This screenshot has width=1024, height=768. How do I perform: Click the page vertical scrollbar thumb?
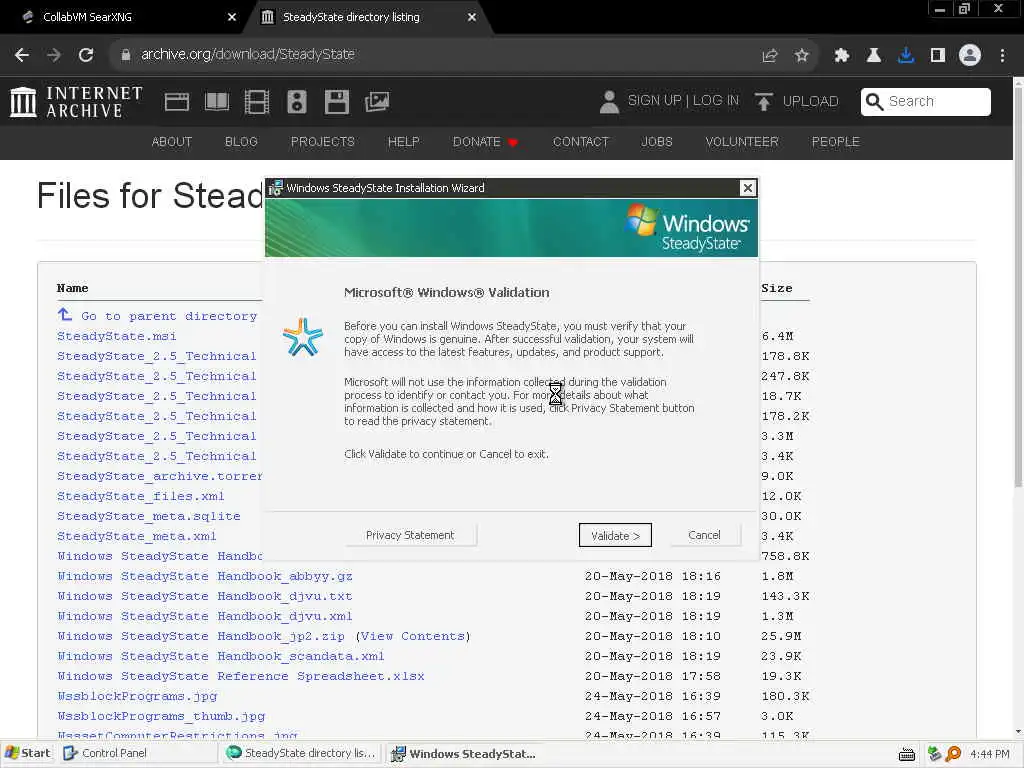point(1018,285)
